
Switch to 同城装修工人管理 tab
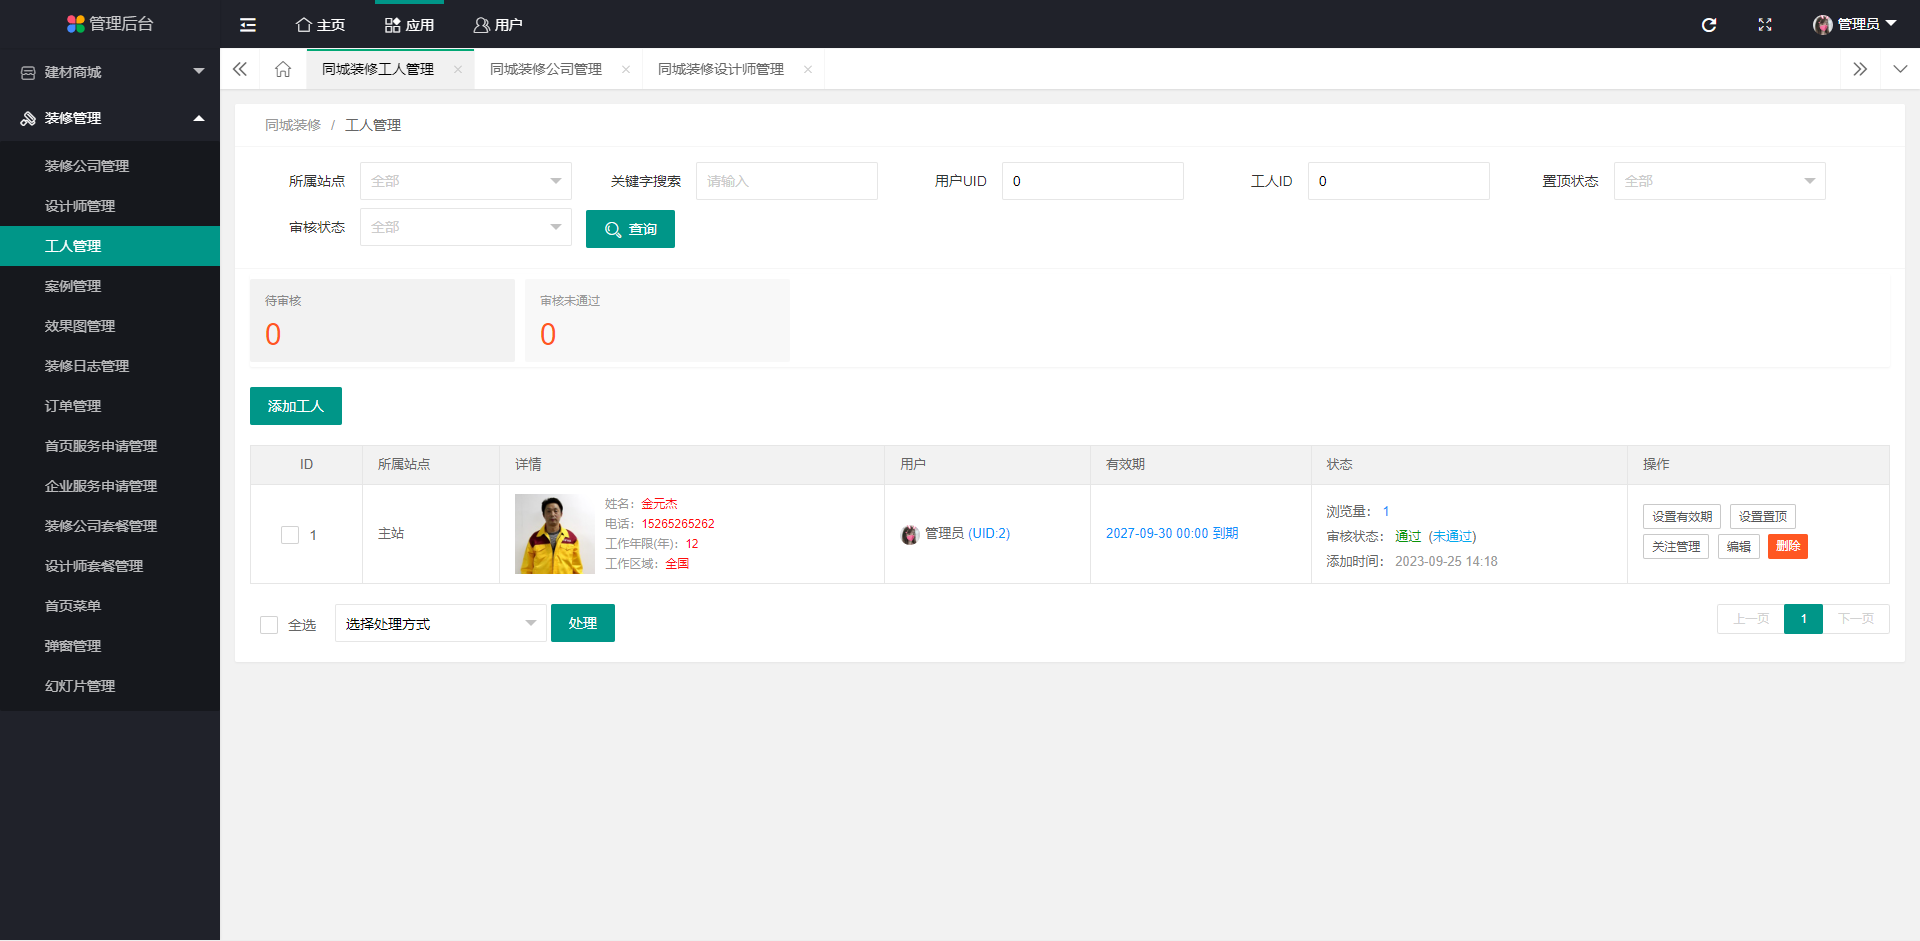pos(378,69)
